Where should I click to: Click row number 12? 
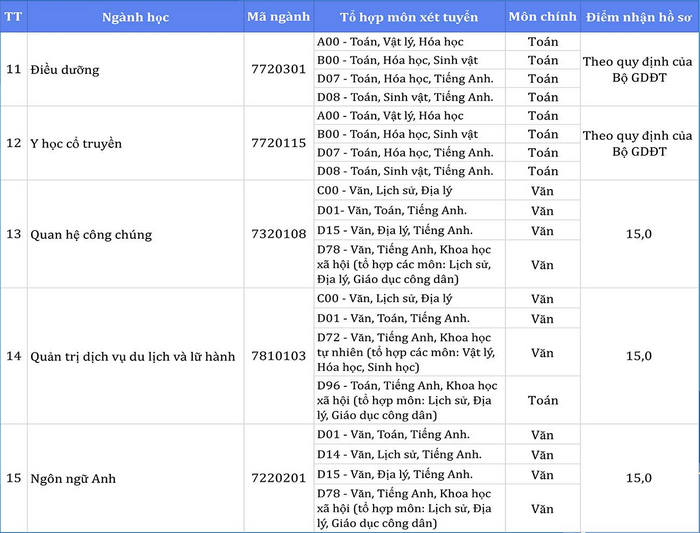coord(14,143)
